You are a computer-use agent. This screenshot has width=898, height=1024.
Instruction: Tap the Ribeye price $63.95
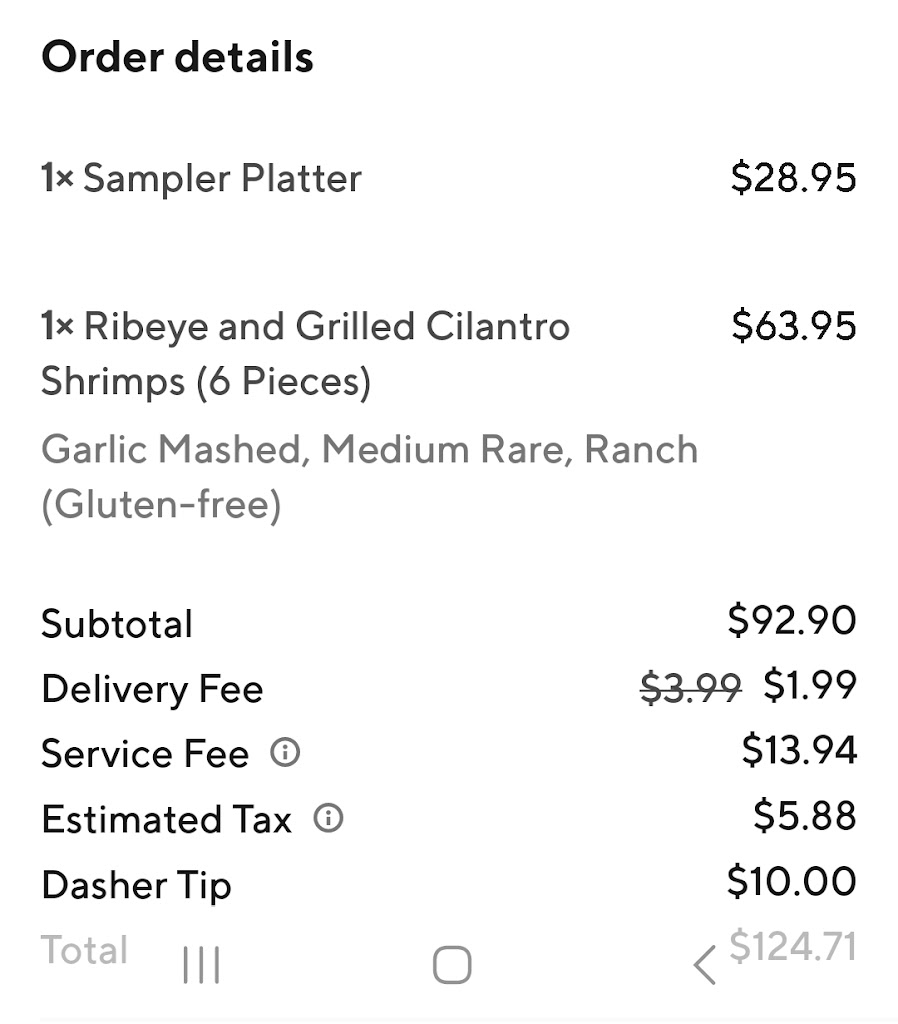(x=793, y=326)
